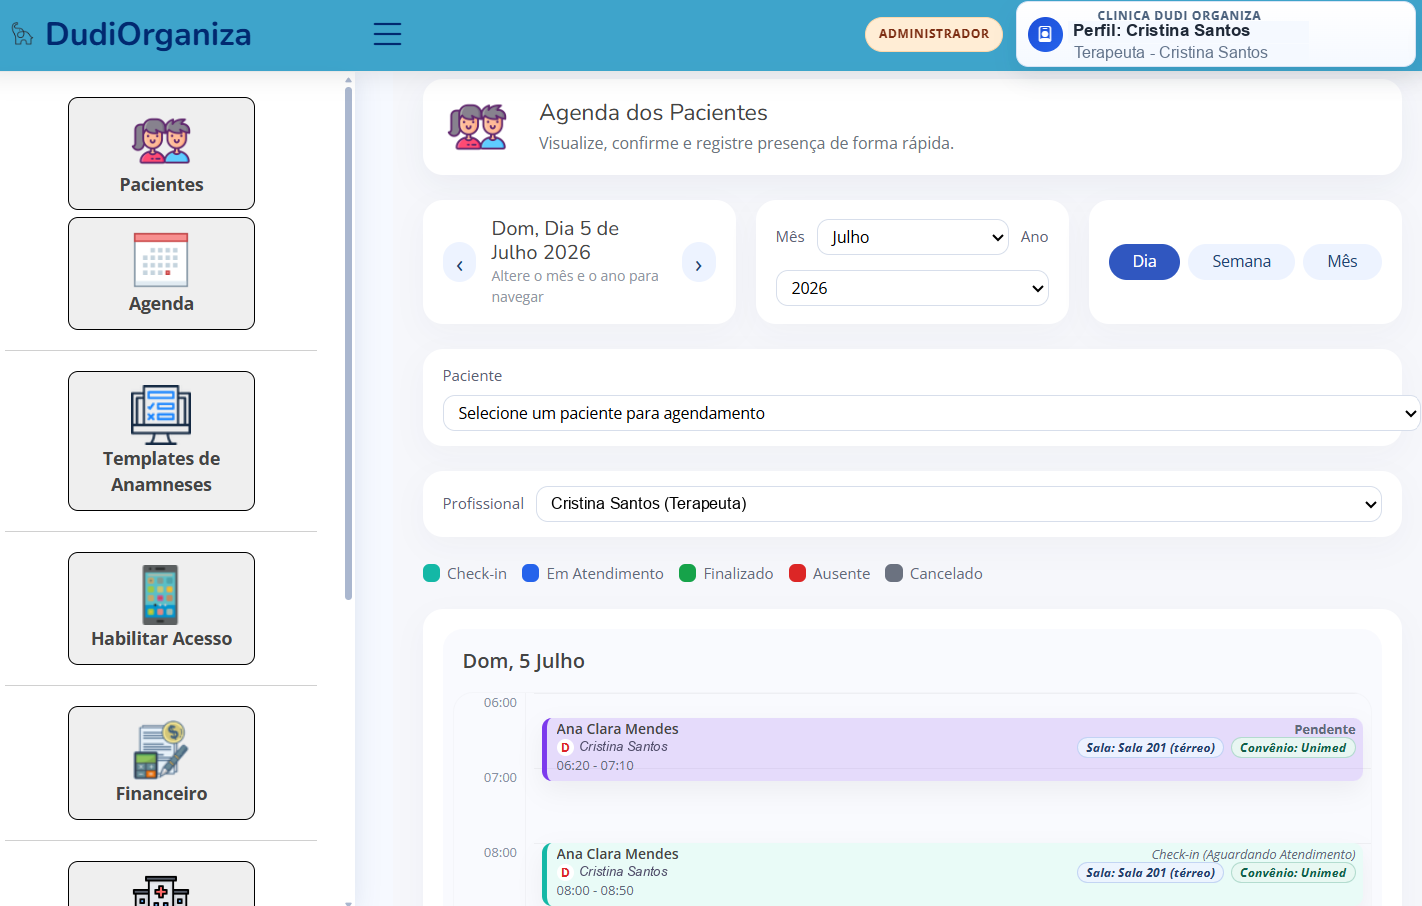The image size is (1422, 906).
Task: Click the 08:00 - 08:50 time range text
Action: (595, 891)
